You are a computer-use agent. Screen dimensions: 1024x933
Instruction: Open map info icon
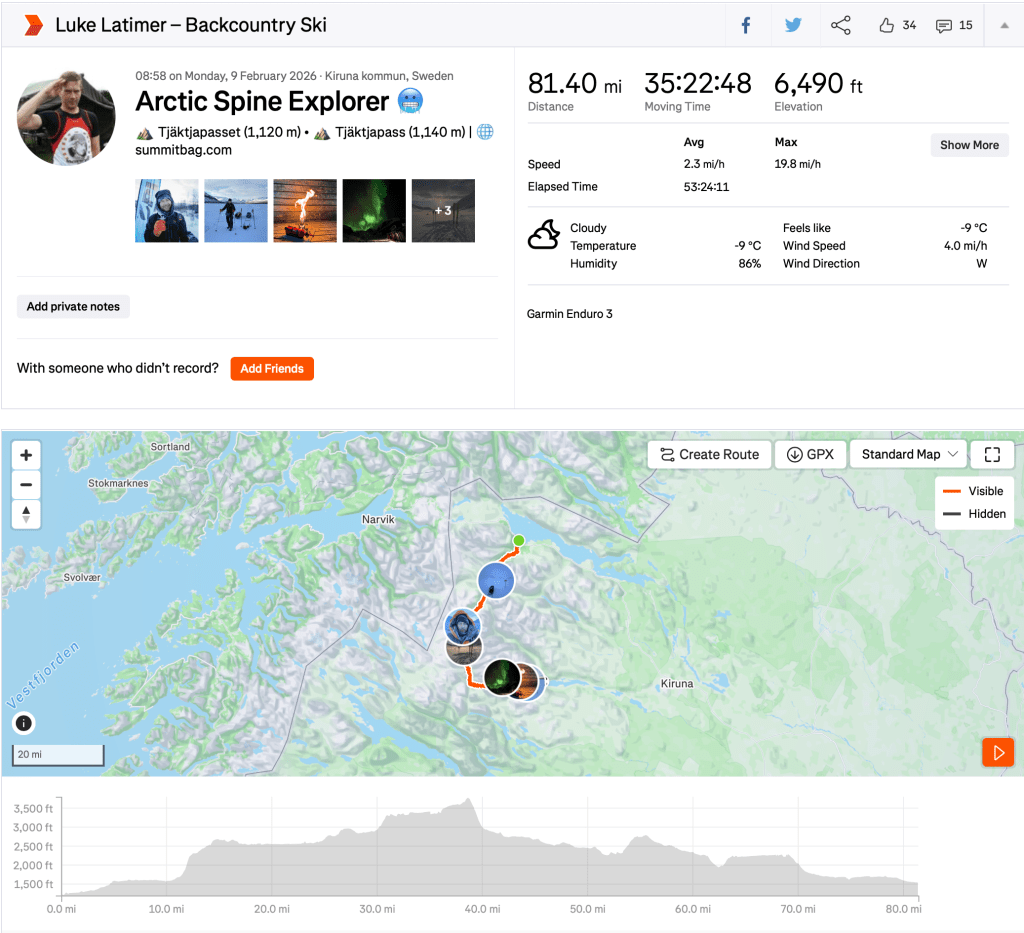24,723
